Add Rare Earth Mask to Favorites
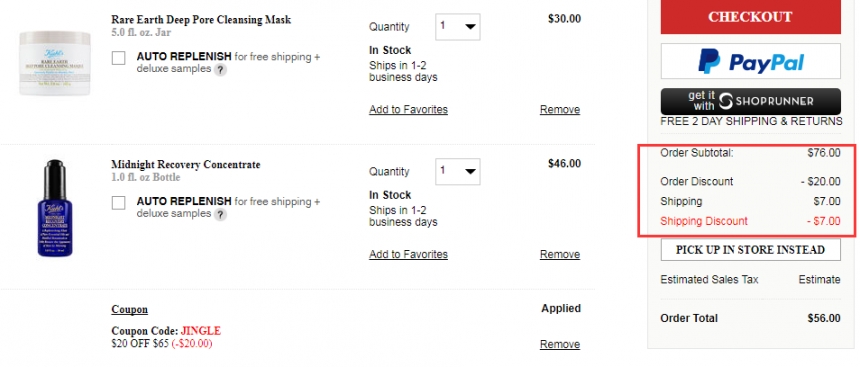Image resolution: width=860 pixels, height=367 pixels. click(x=408, y=110)
